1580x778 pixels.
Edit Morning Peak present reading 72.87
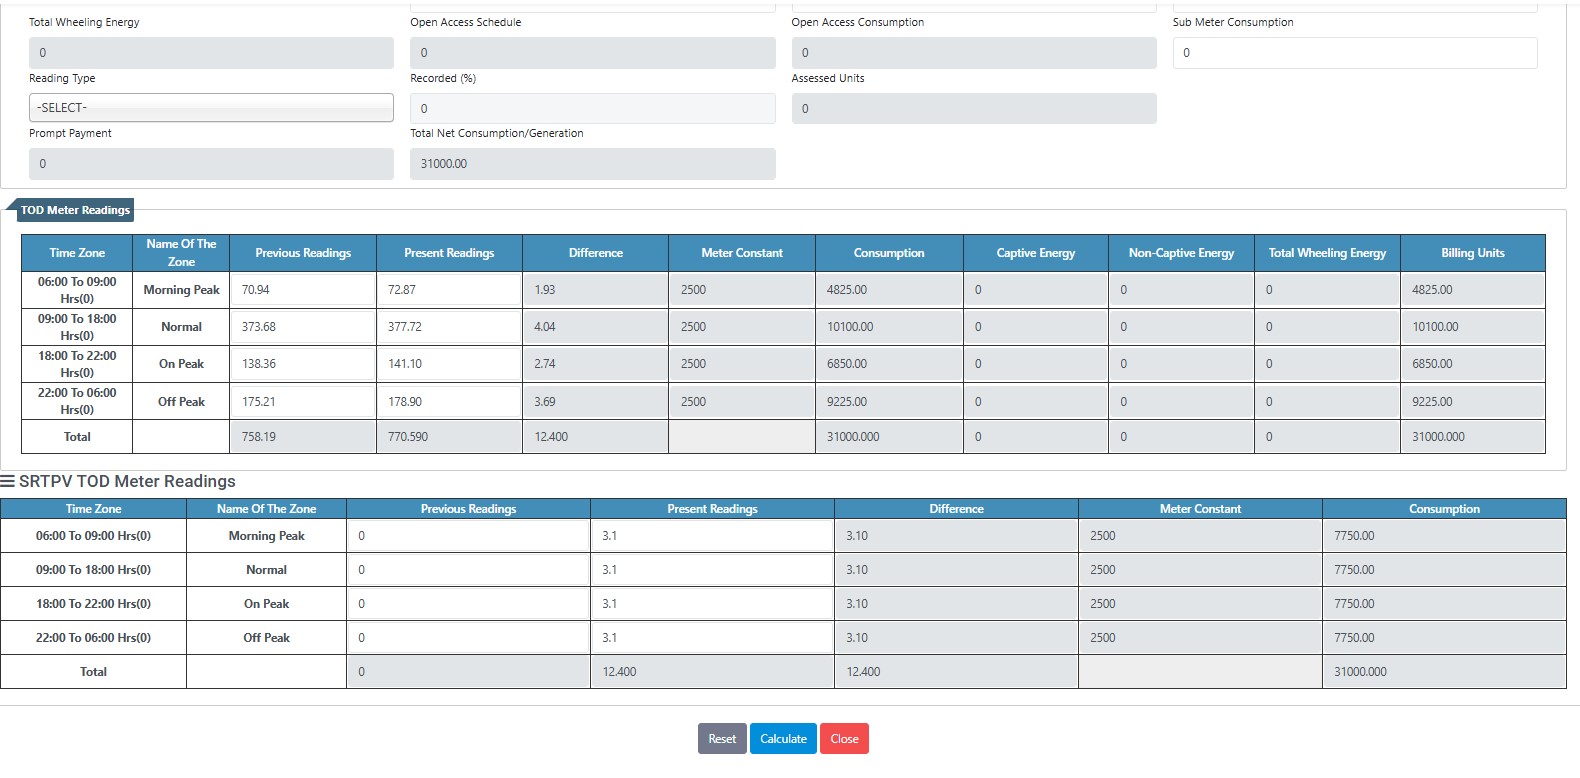pos(449,290)
